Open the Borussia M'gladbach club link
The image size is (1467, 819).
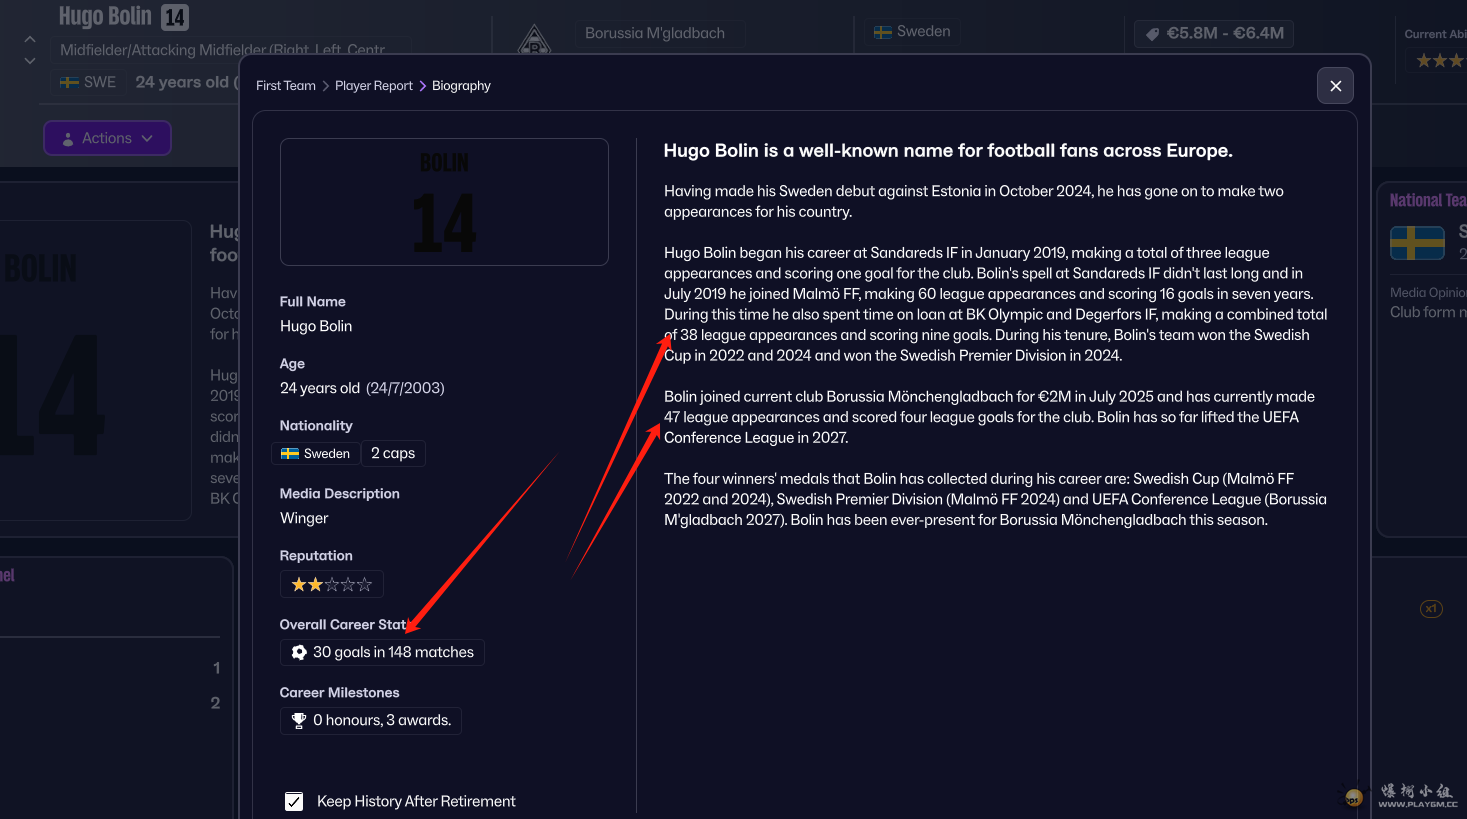tap(655, 33)
